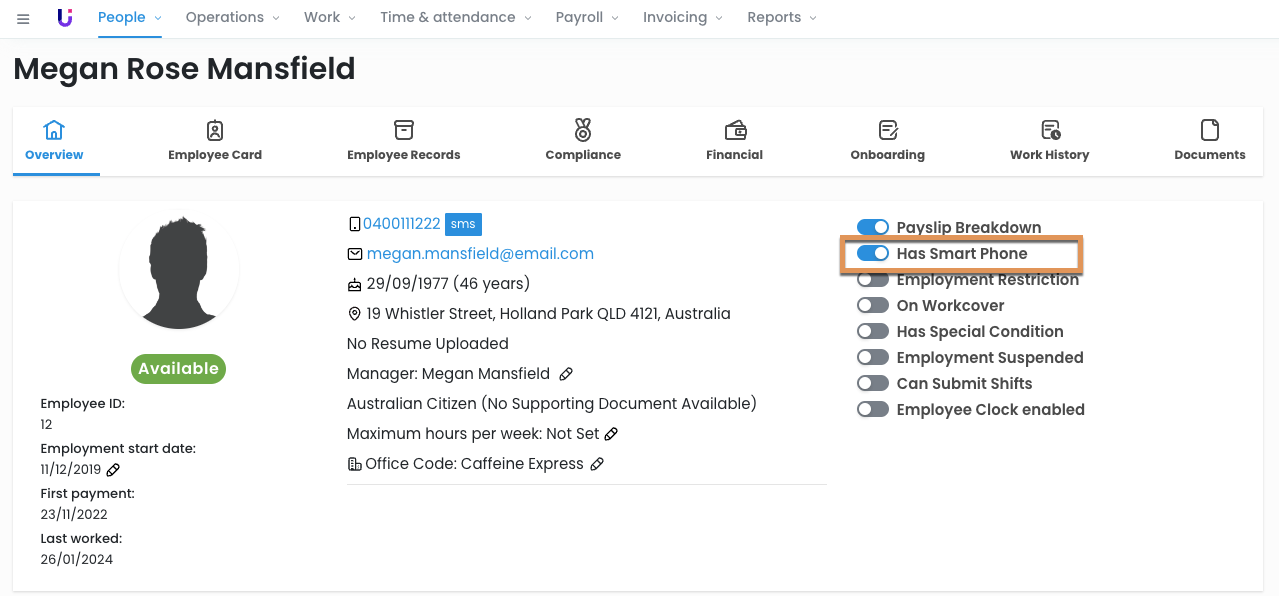
Task: Click the employee profile avatar picture
Action: pyautogui.click(x=179, y=272)
